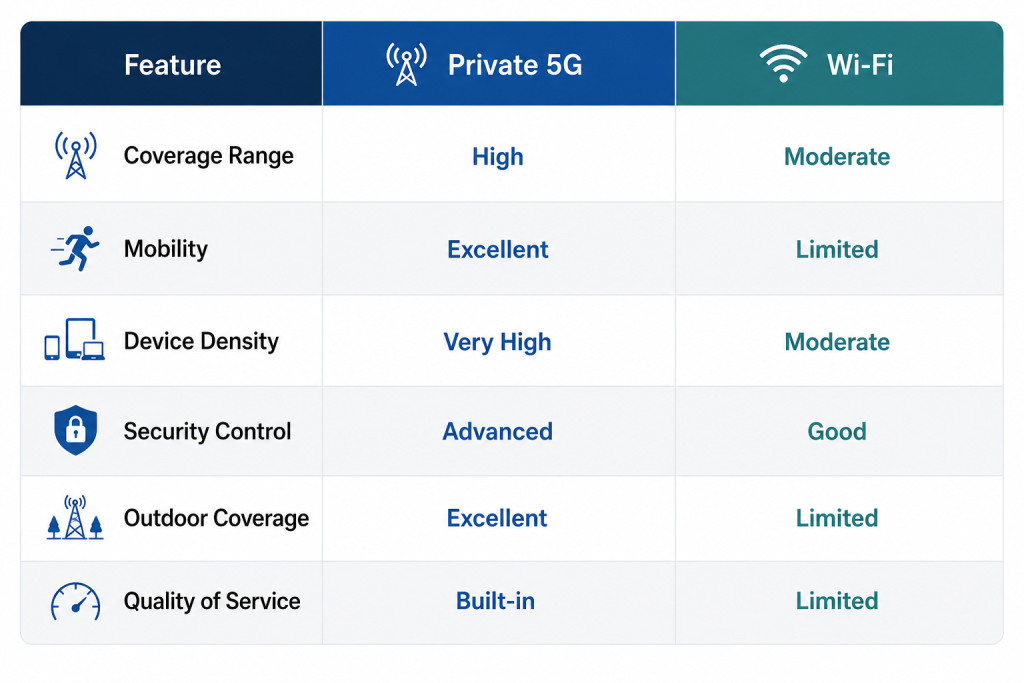Click the Excellent value in Outdoor Coverage row
Viewport: 1024px width, 683px height.
coord(497,518)
